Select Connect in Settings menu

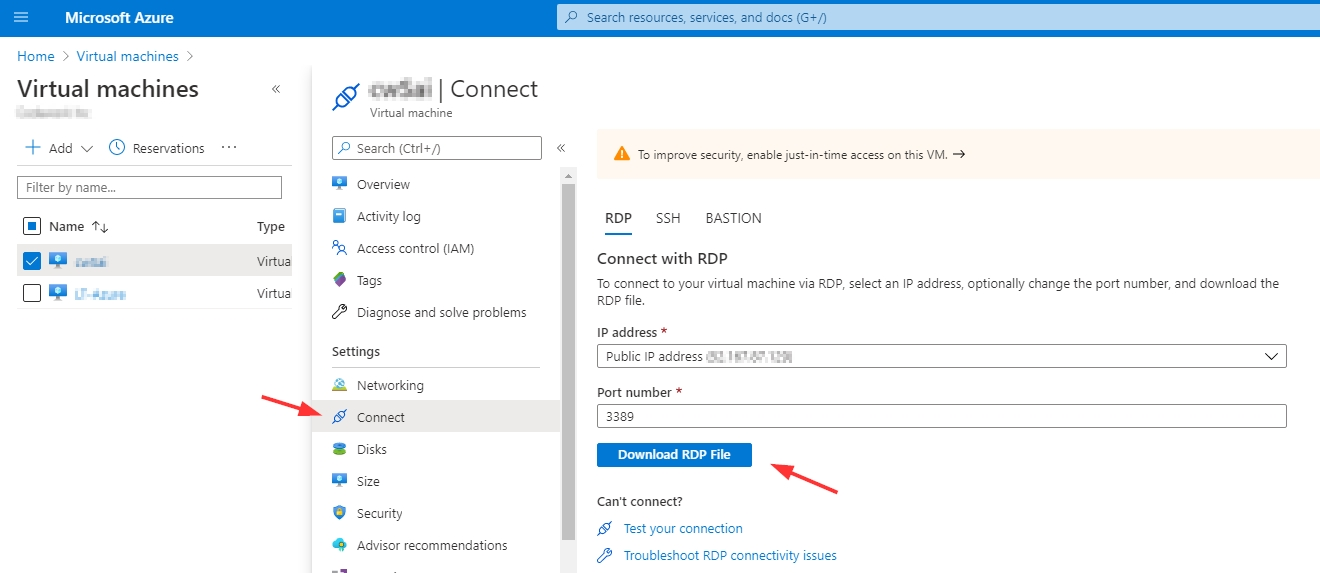437,417
